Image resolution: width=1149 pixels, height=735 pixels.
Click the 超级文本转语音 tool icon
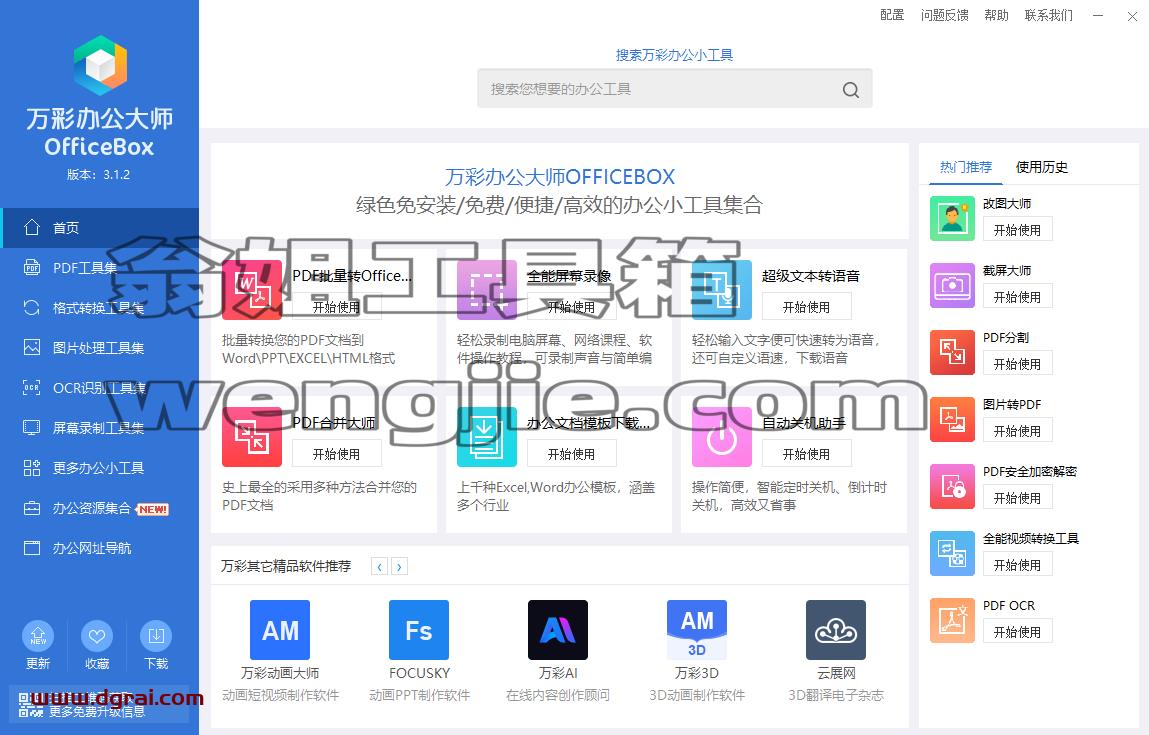pos(722,290)
